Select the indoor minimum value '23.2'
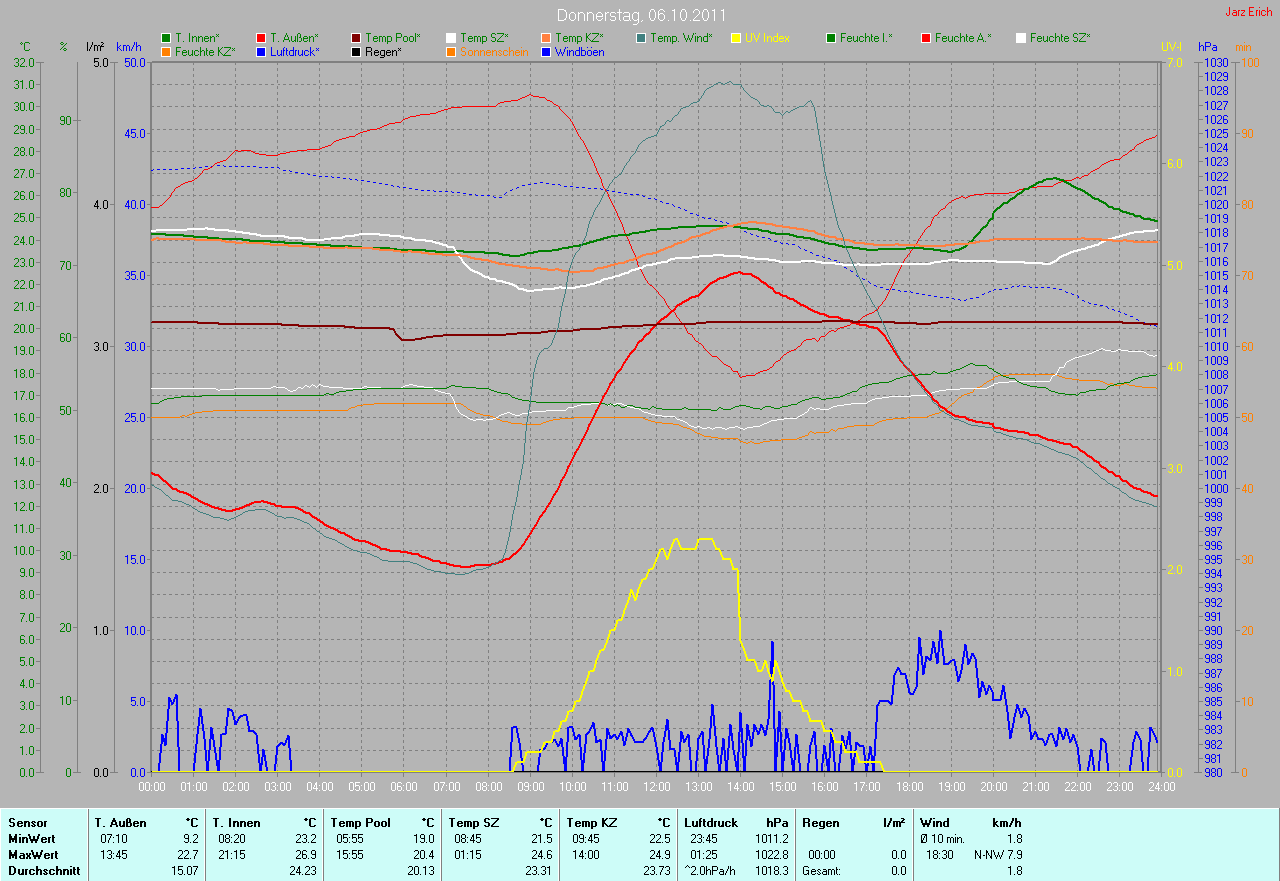 306,839
